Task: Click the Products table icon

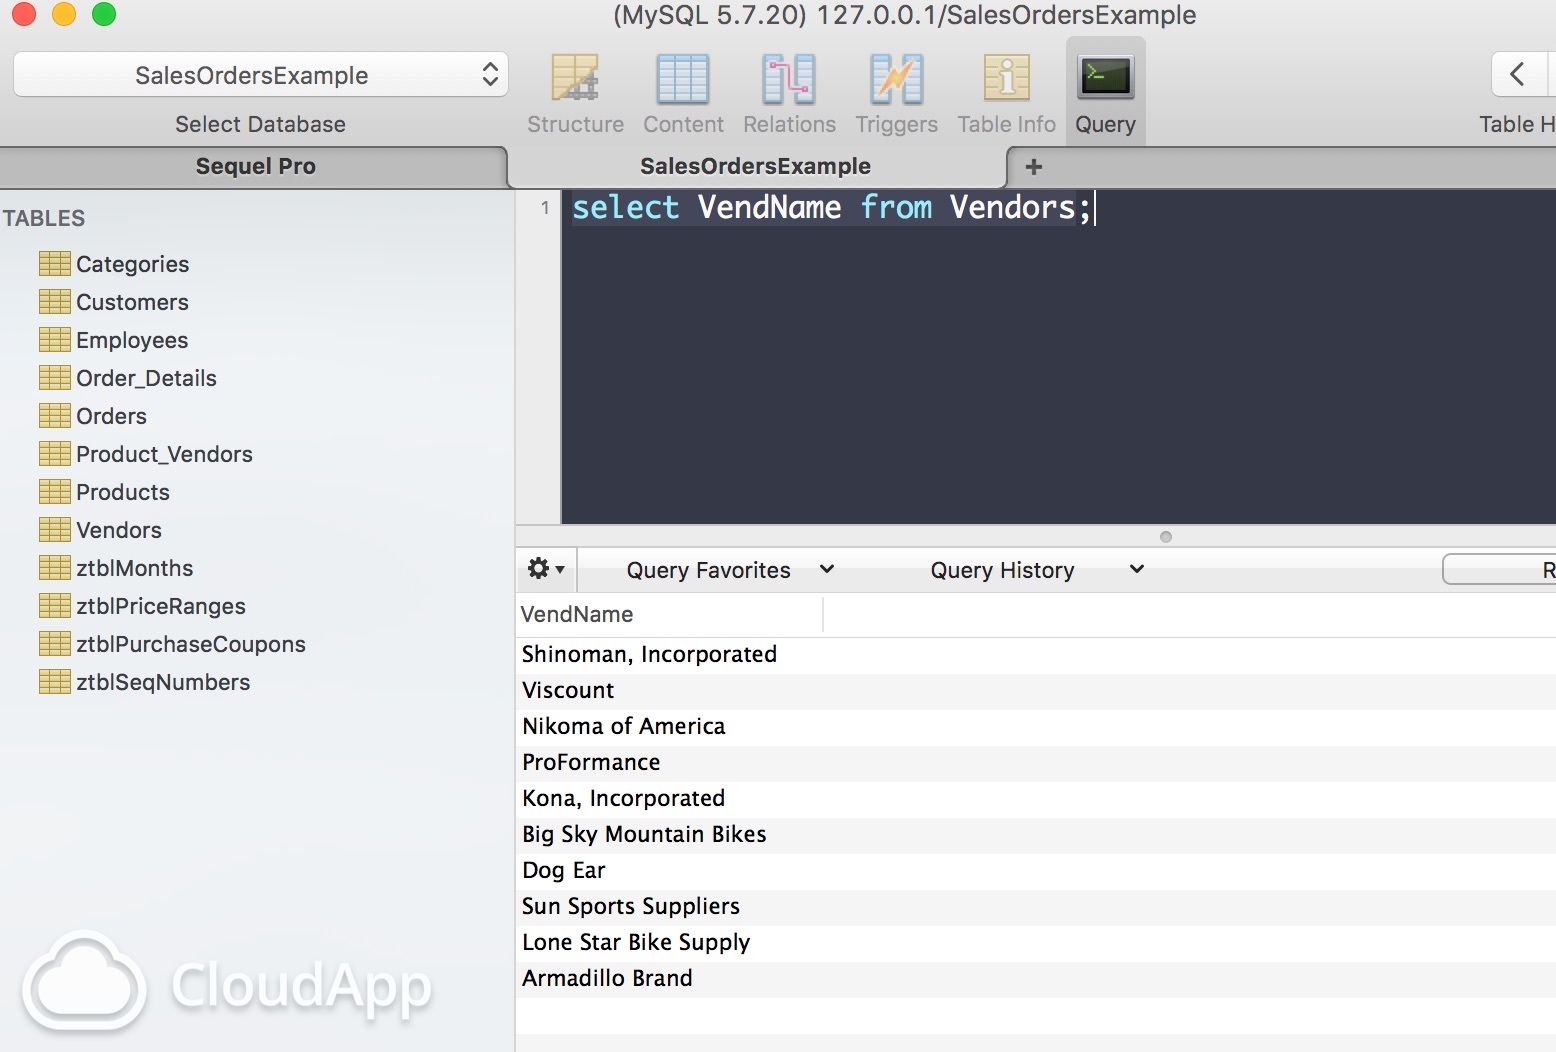Action: pyautogui.click(x=55, y=492)
